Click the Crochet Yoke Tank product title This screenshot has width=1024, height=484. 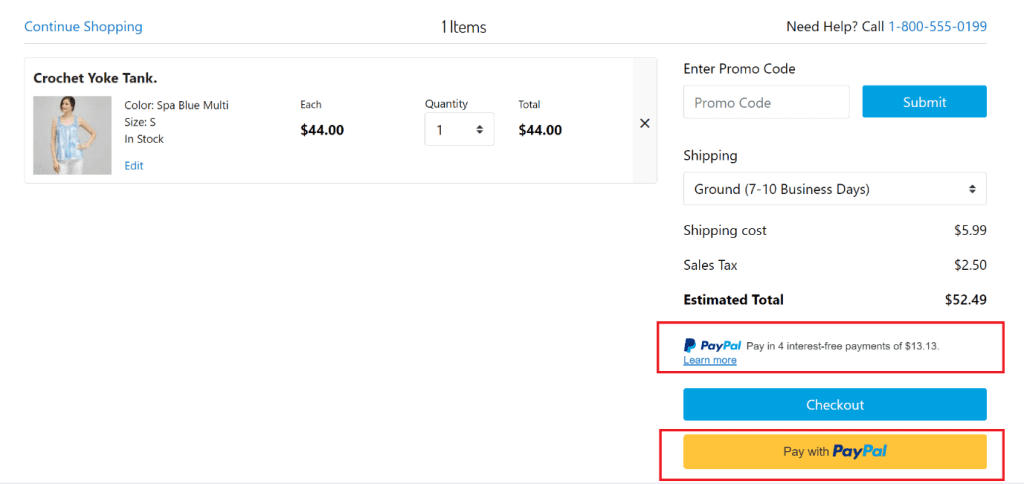click(95, 78)
